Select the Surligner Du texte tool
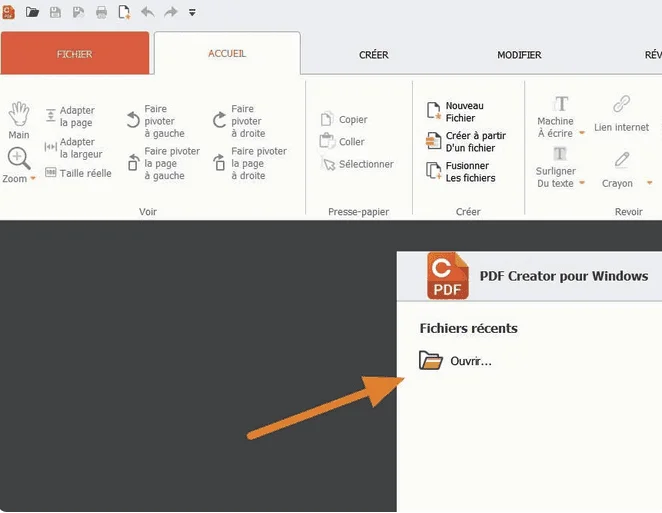662x513 pixels. point(556,167)
